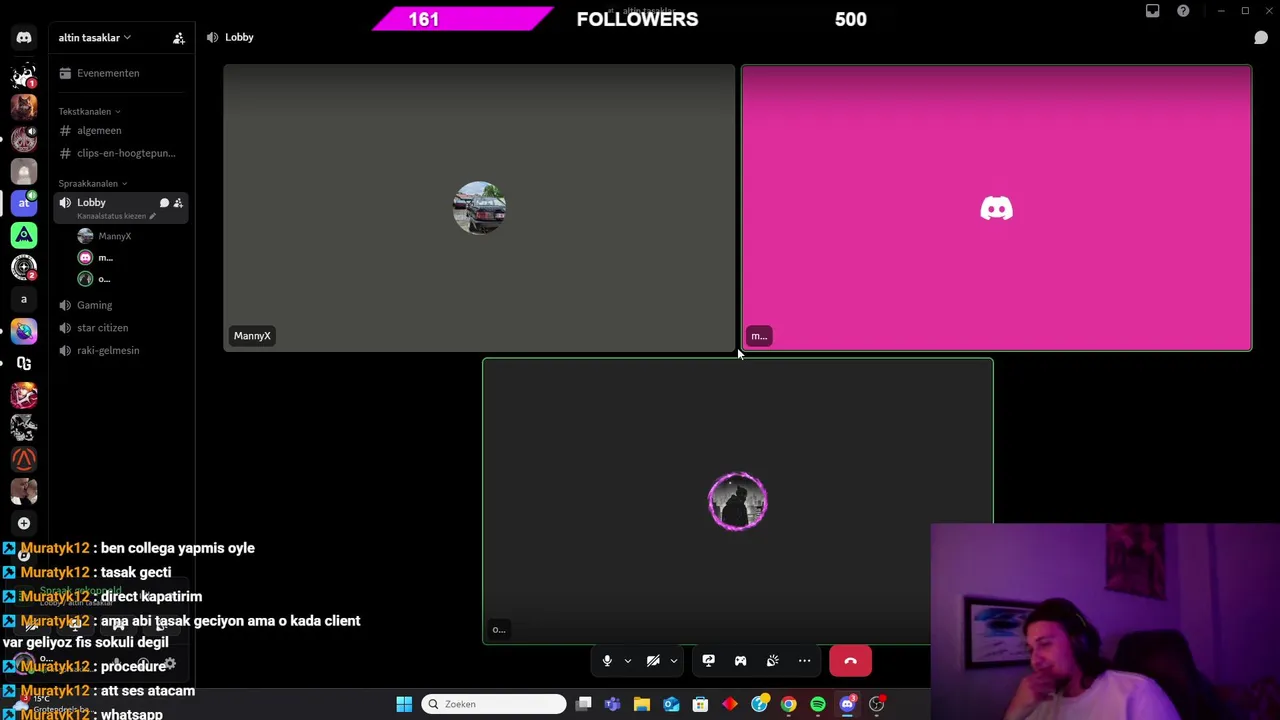Open the algemeen text channel

coord(121,130)
